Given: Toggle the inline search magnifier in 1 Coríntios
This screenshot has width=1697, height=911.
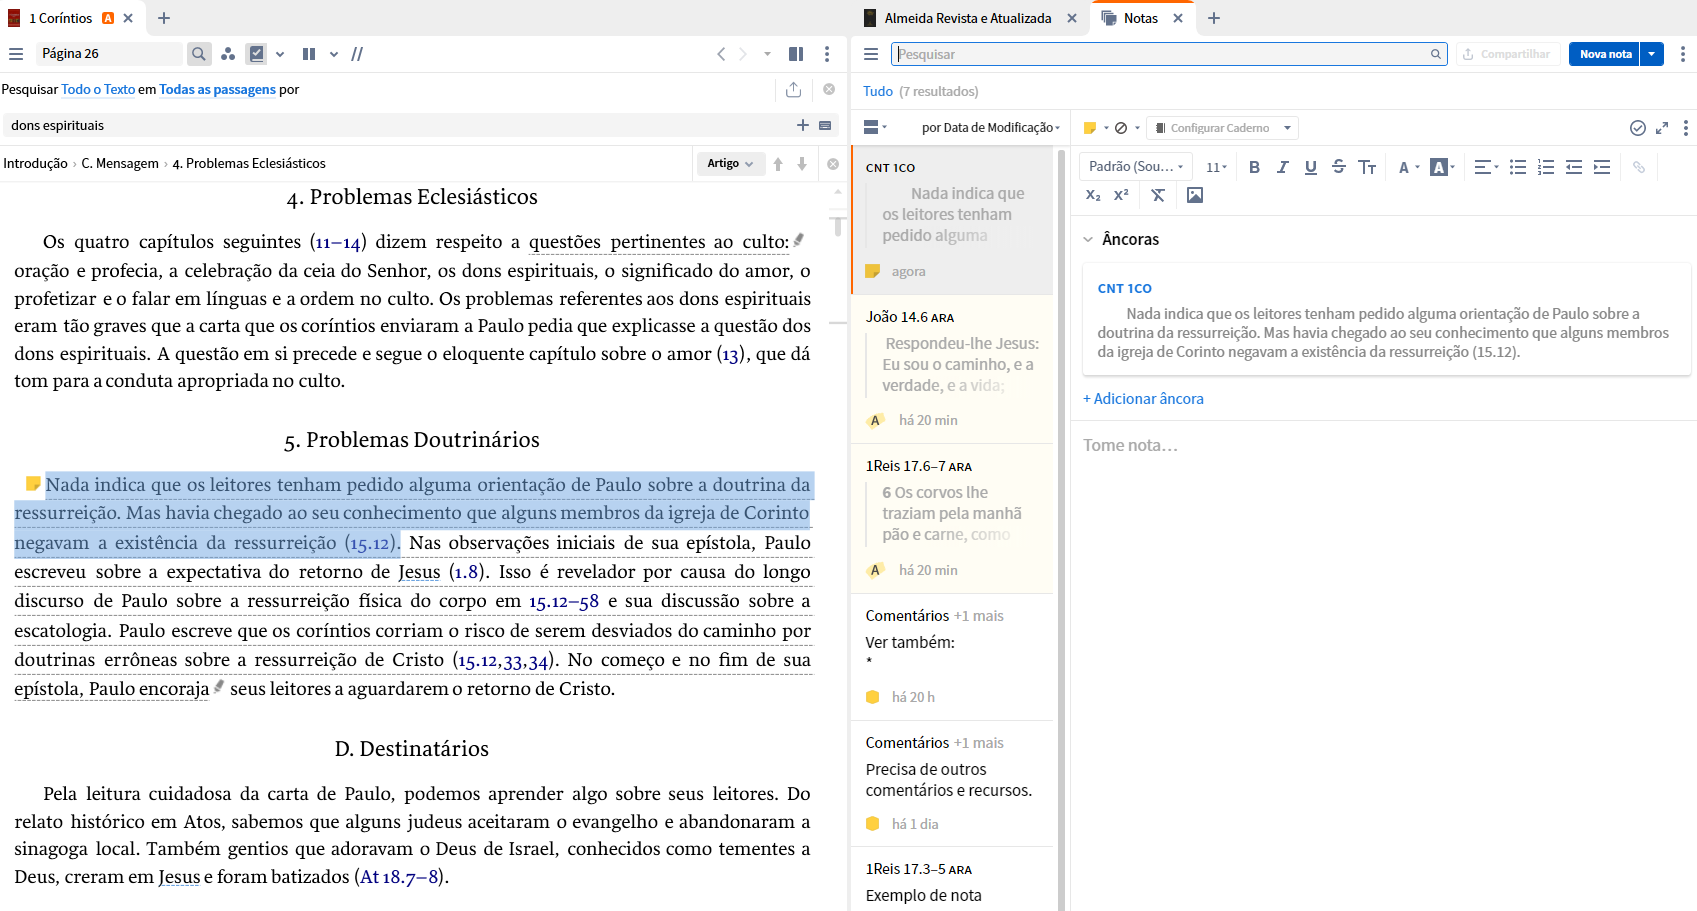Looking at the screenshot, I should click(x=199, y=54).
